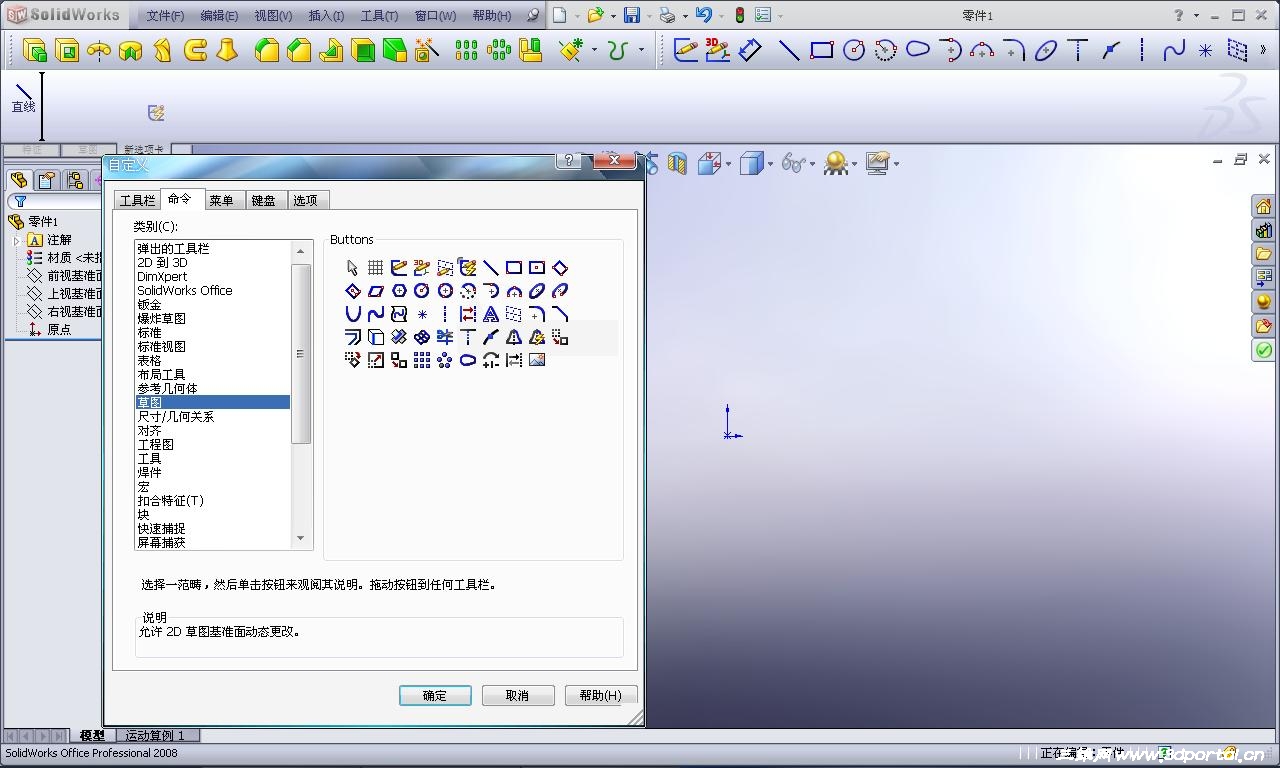Click the New document icon
Screen dimensions: 1280x768
(x=560, y=15)
